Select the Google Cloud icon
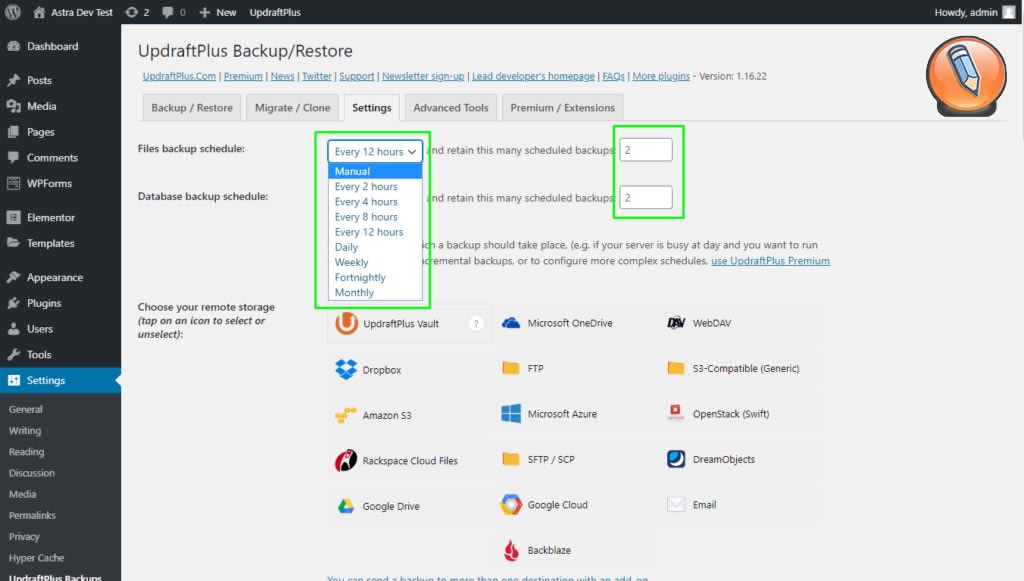This screenshot has width=1024, height=581. tap(511, 505)
